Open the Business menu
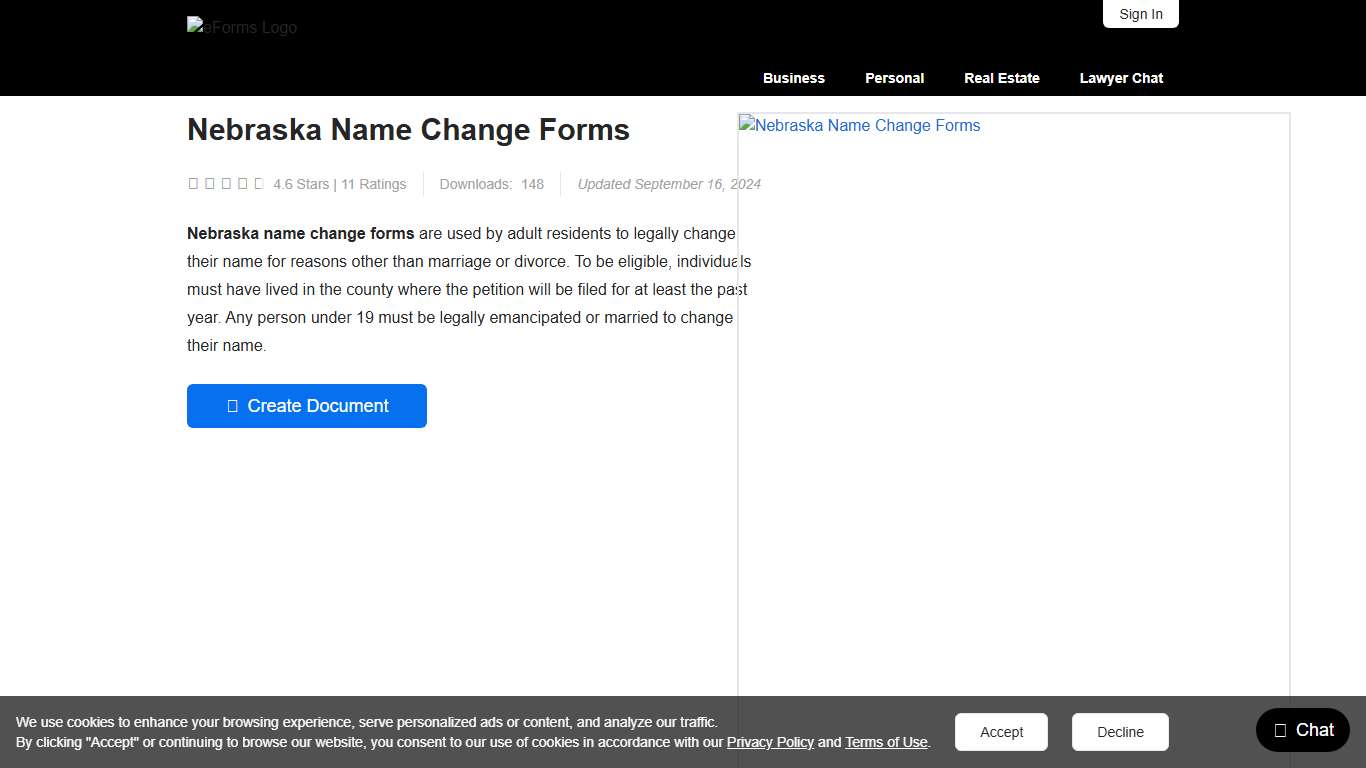 click(x=793, y=78)
